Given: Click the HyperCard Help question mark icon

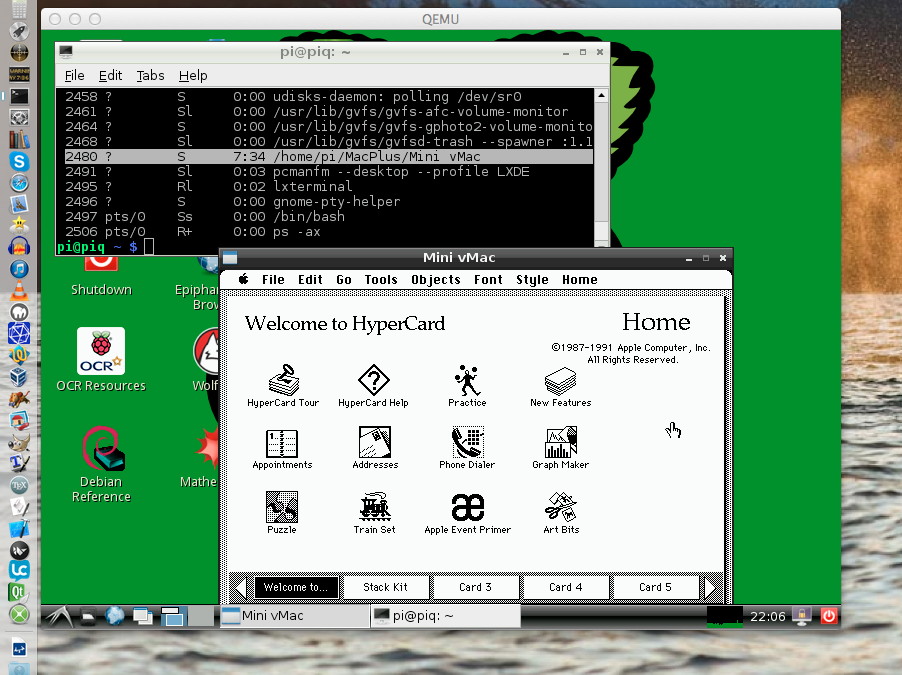Looking at the screenshot, I should pyautogui.click(x=373, y=382).
